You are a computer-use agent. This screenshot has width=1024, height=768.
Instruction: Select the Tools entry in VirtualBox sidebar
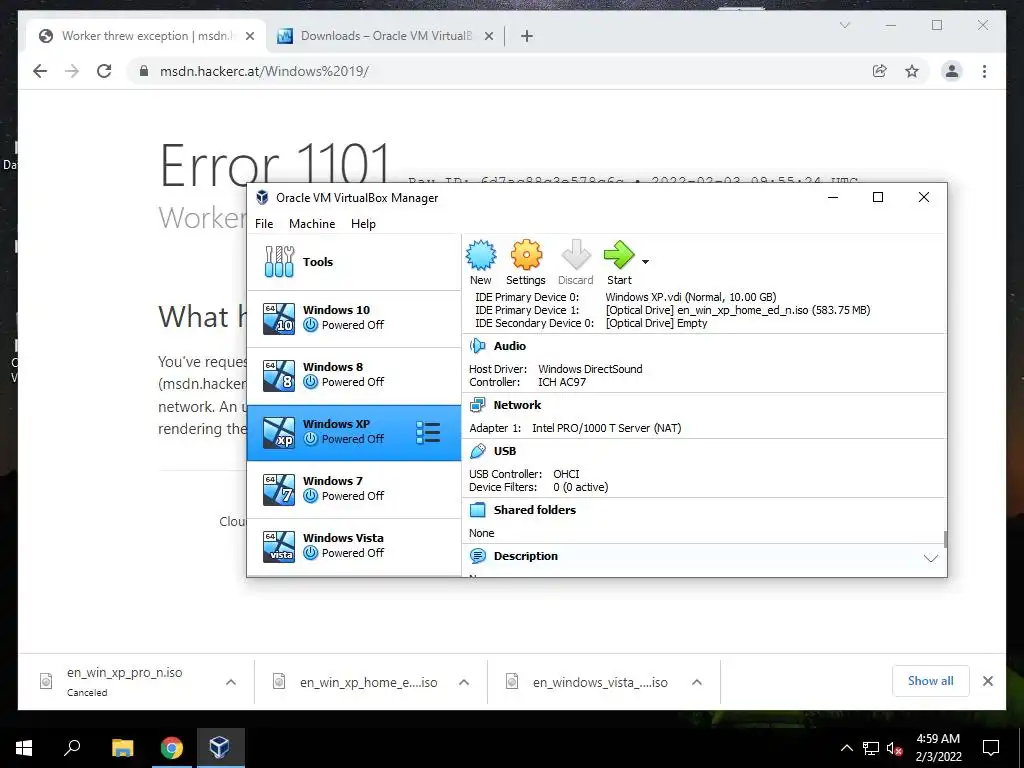(354, 262)
